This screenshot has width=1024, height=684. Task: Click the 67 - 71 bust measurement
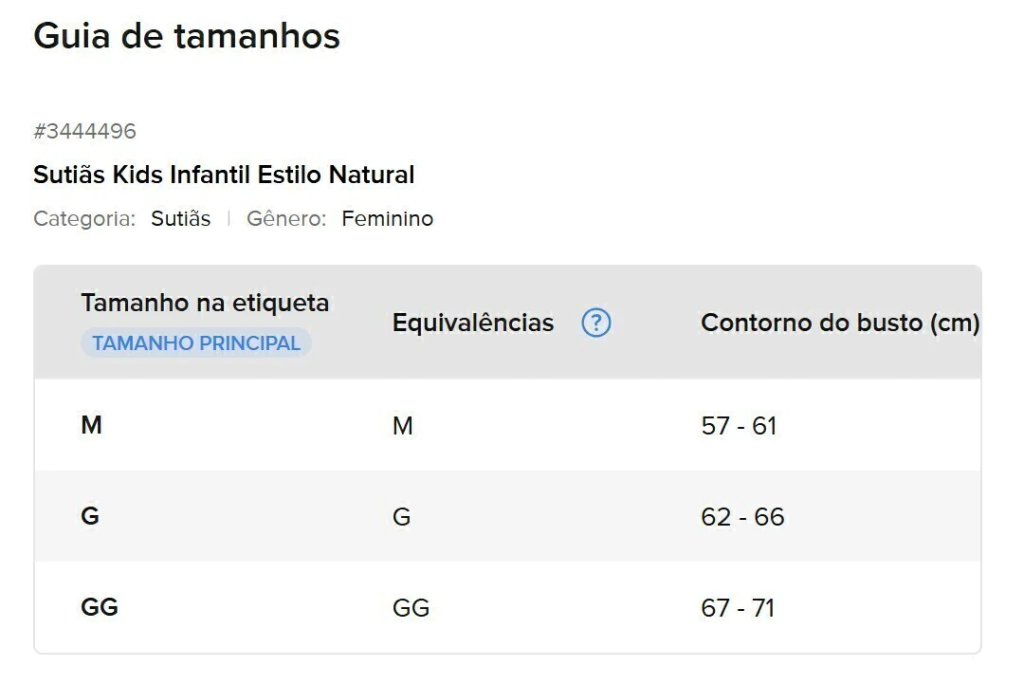click(x=737, y=608)
